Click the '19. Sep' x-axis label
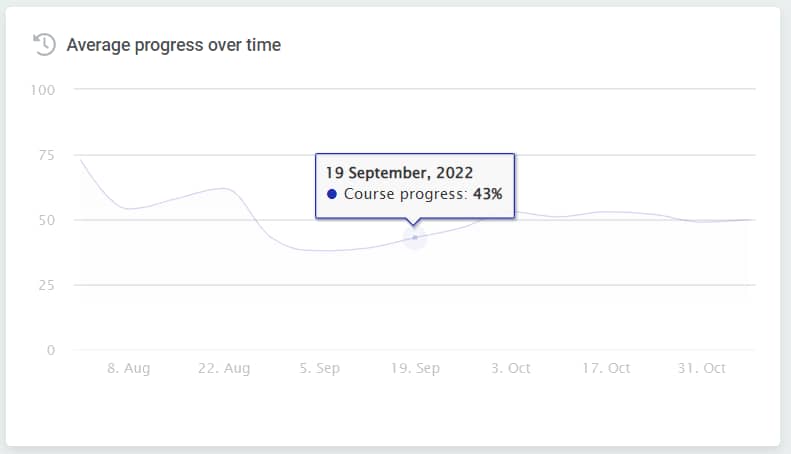Viewport: 791px width, 454px height. point(415,368)
